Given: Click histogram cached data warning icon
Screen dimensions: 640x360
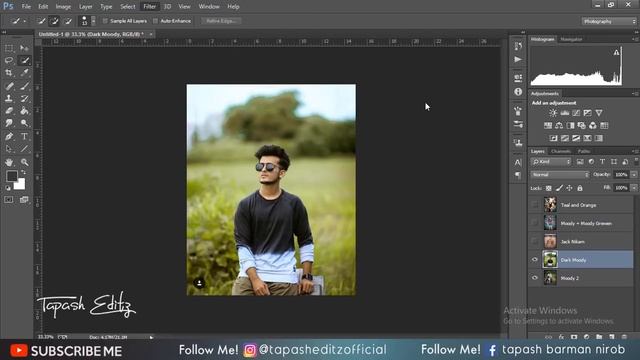Looking at the screenshot, I should [616, 53].
